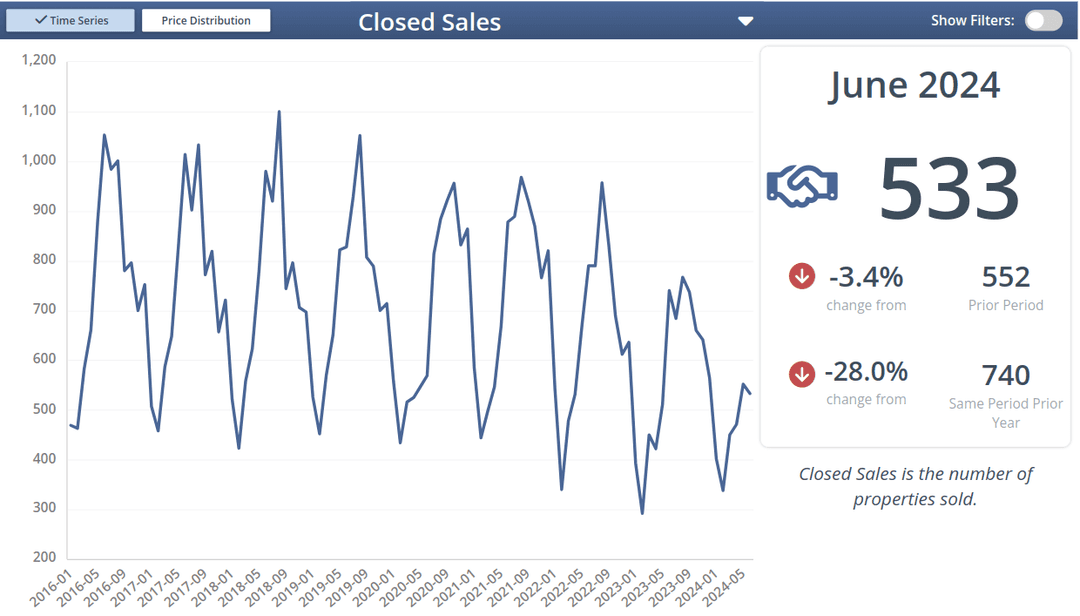
Task: Click the chart line at its 2018-08 peak
Action: 279,110
